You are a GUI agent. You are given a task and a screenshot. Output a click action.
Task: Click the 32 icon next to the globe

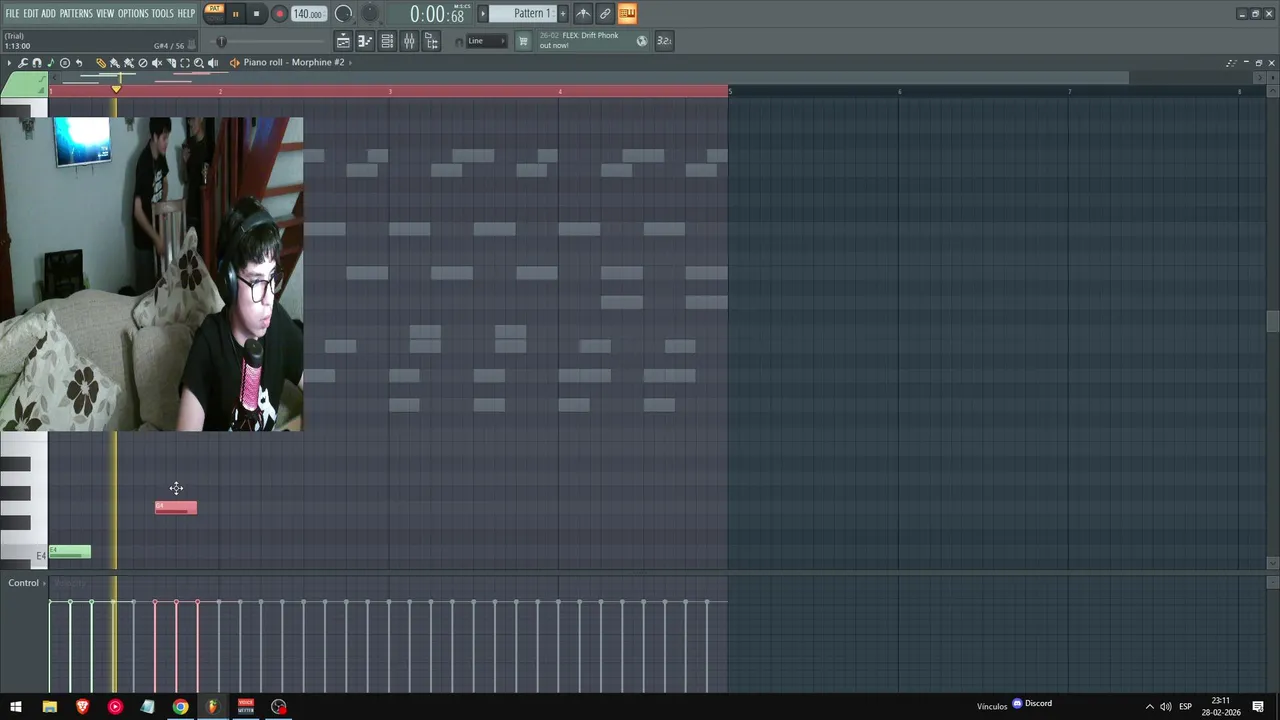(x=664, y=41)
